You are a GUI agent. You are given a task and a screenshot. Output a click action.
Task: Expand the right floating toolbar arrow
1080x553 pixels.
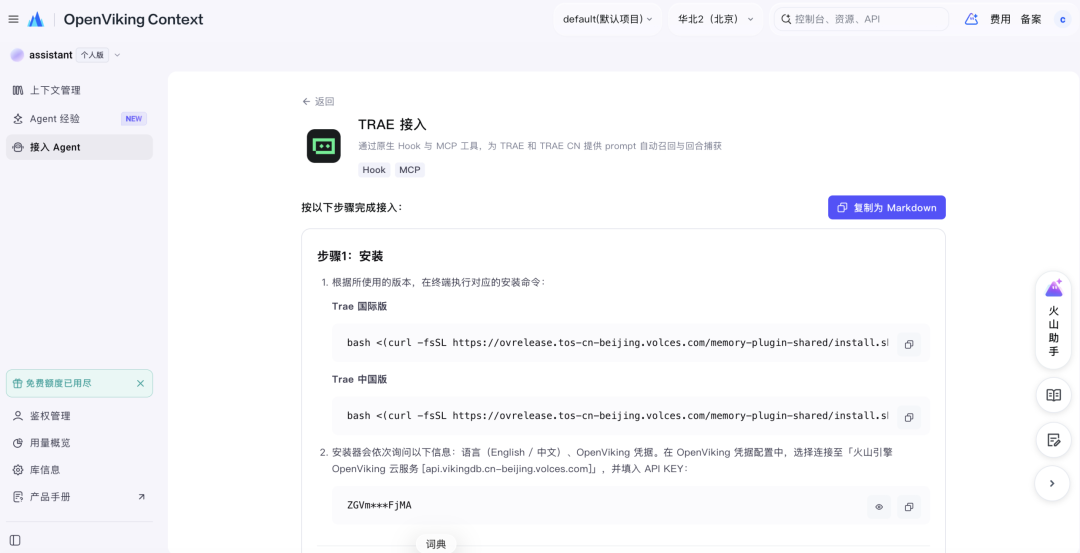[x=1052, y=483]
